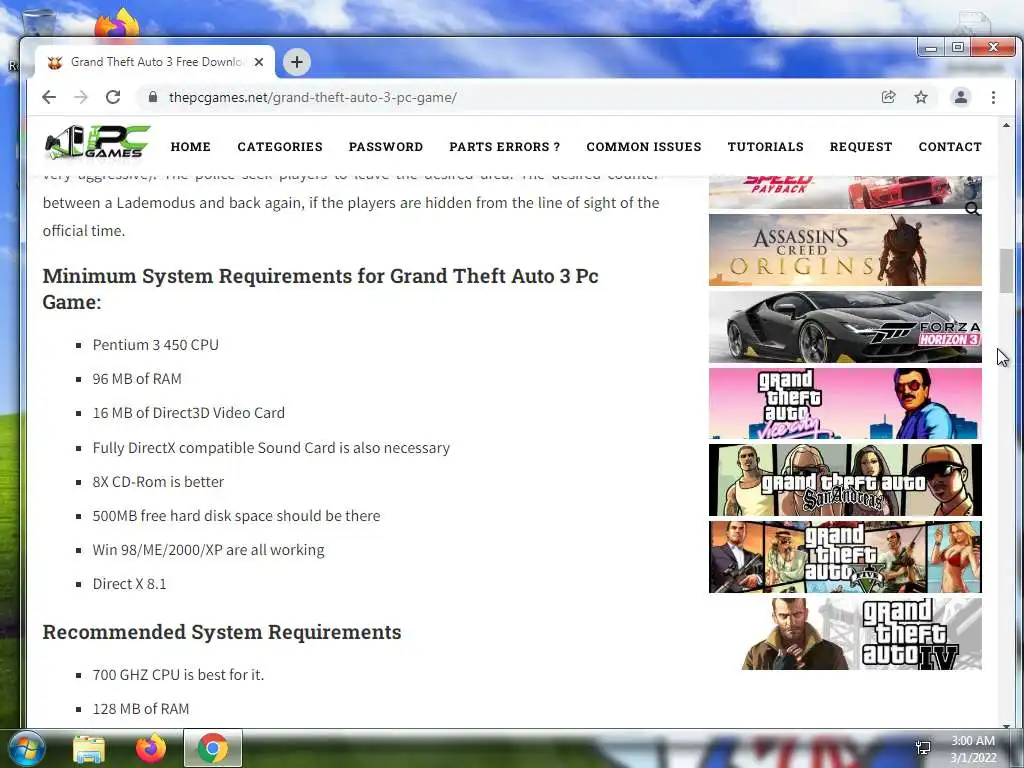Open the Grand Theft Auto IV thumbnail
Screen dimensions: 1024x768
(x=861, y=633)
